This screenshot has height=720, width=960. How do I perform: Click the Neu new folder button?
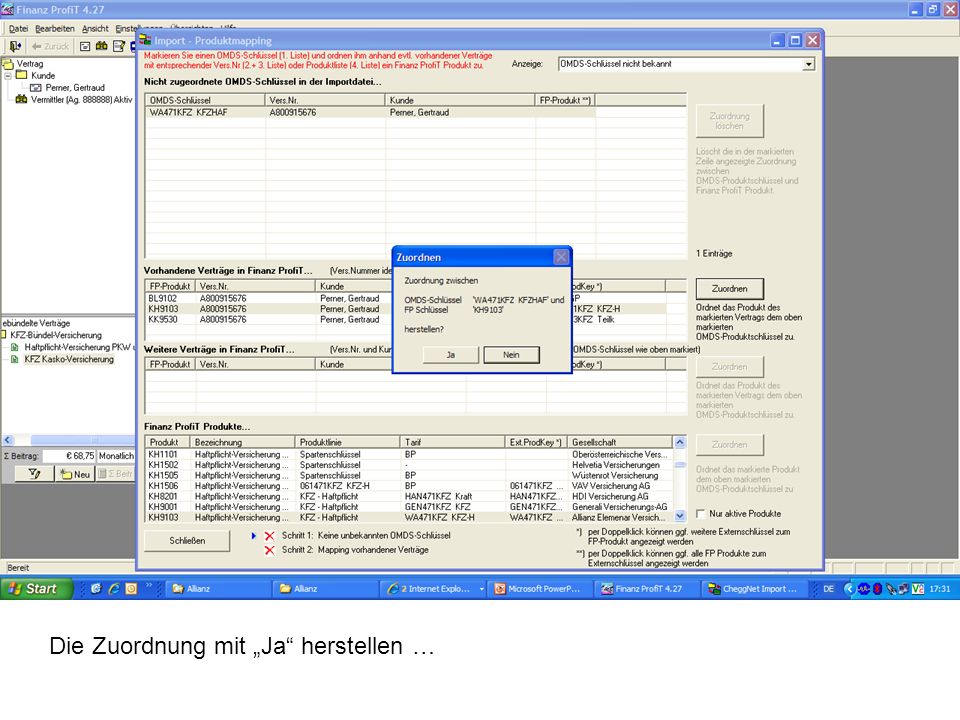coord(75,474)
